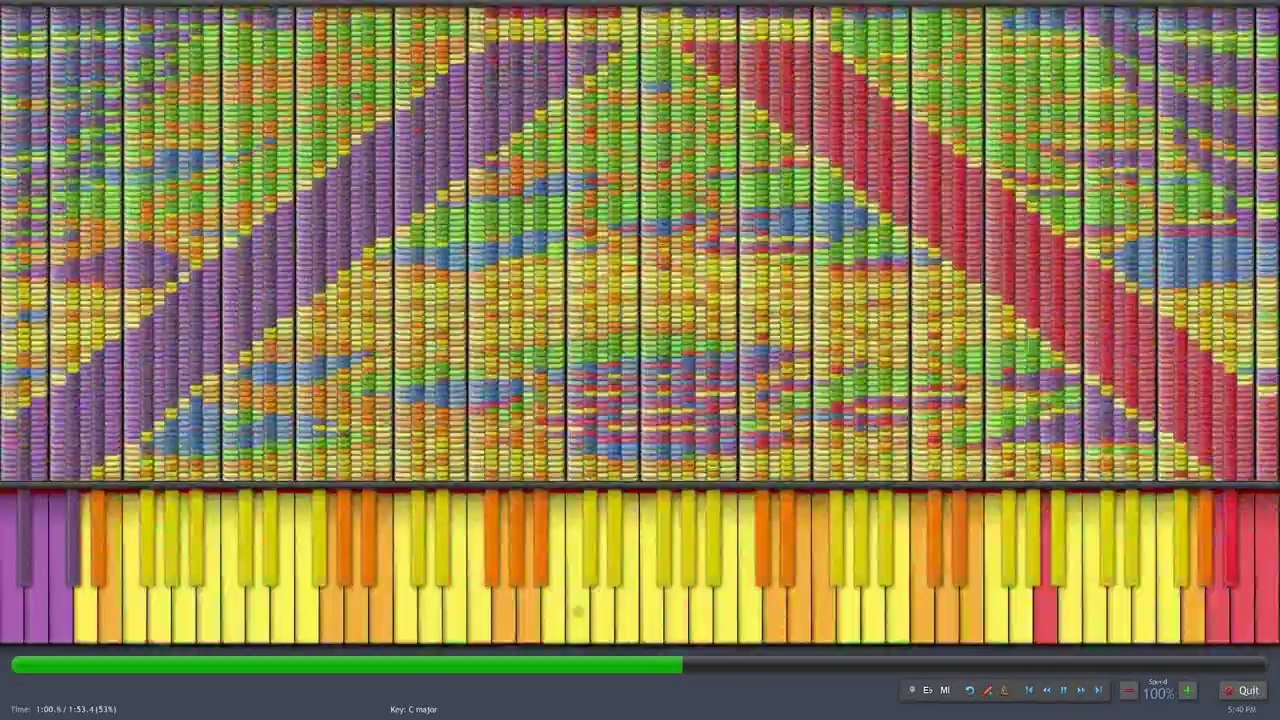Click the fast-forward button
Image resolution: width=1280 pixels, height=720 pixels.
[1081, 690]
